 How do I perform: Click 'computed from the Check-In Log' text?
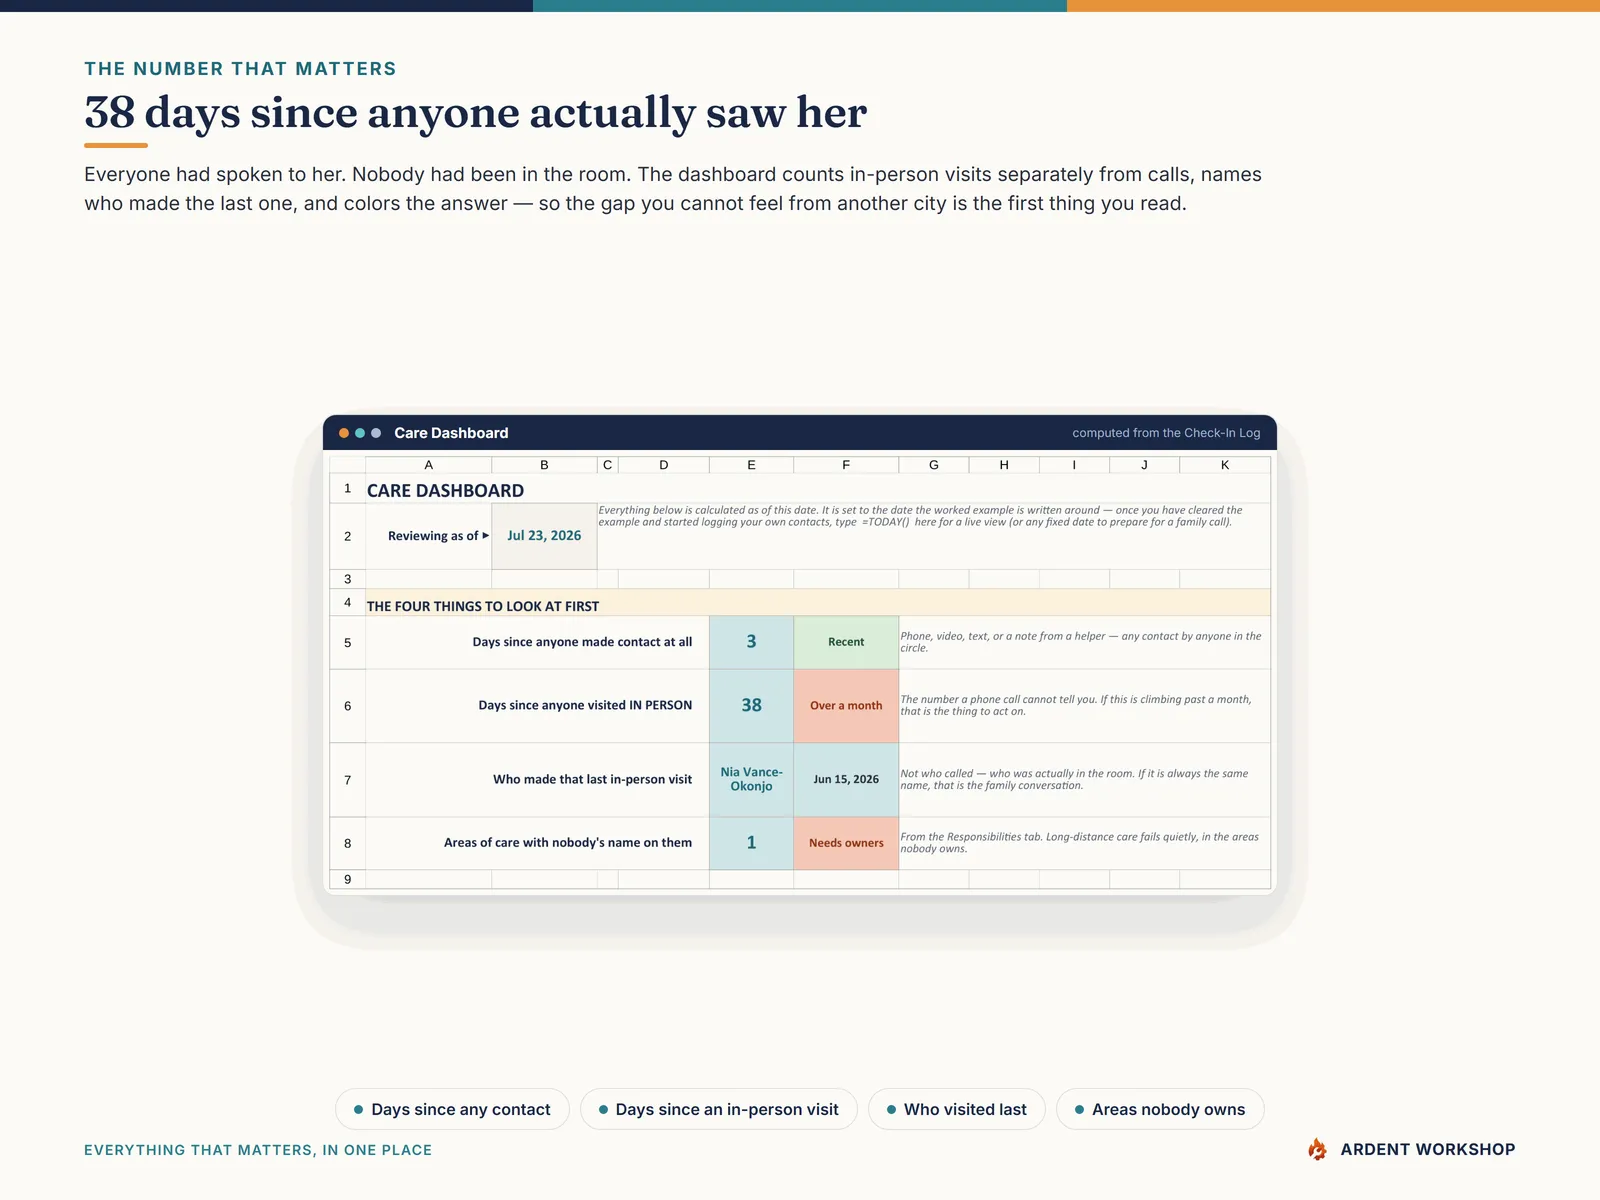(x=1166, y=433)
